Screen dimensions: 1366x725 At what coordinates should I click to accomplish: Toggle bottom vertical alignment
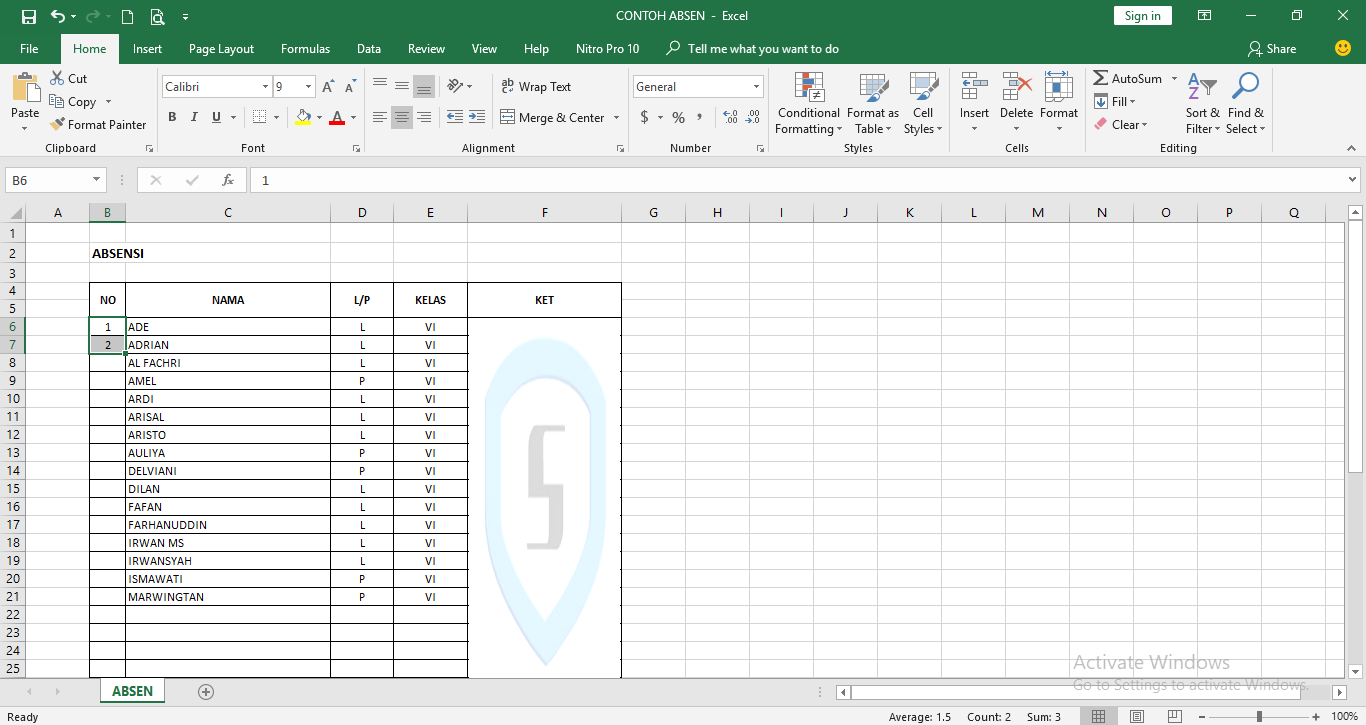click(x=424, y=86)
